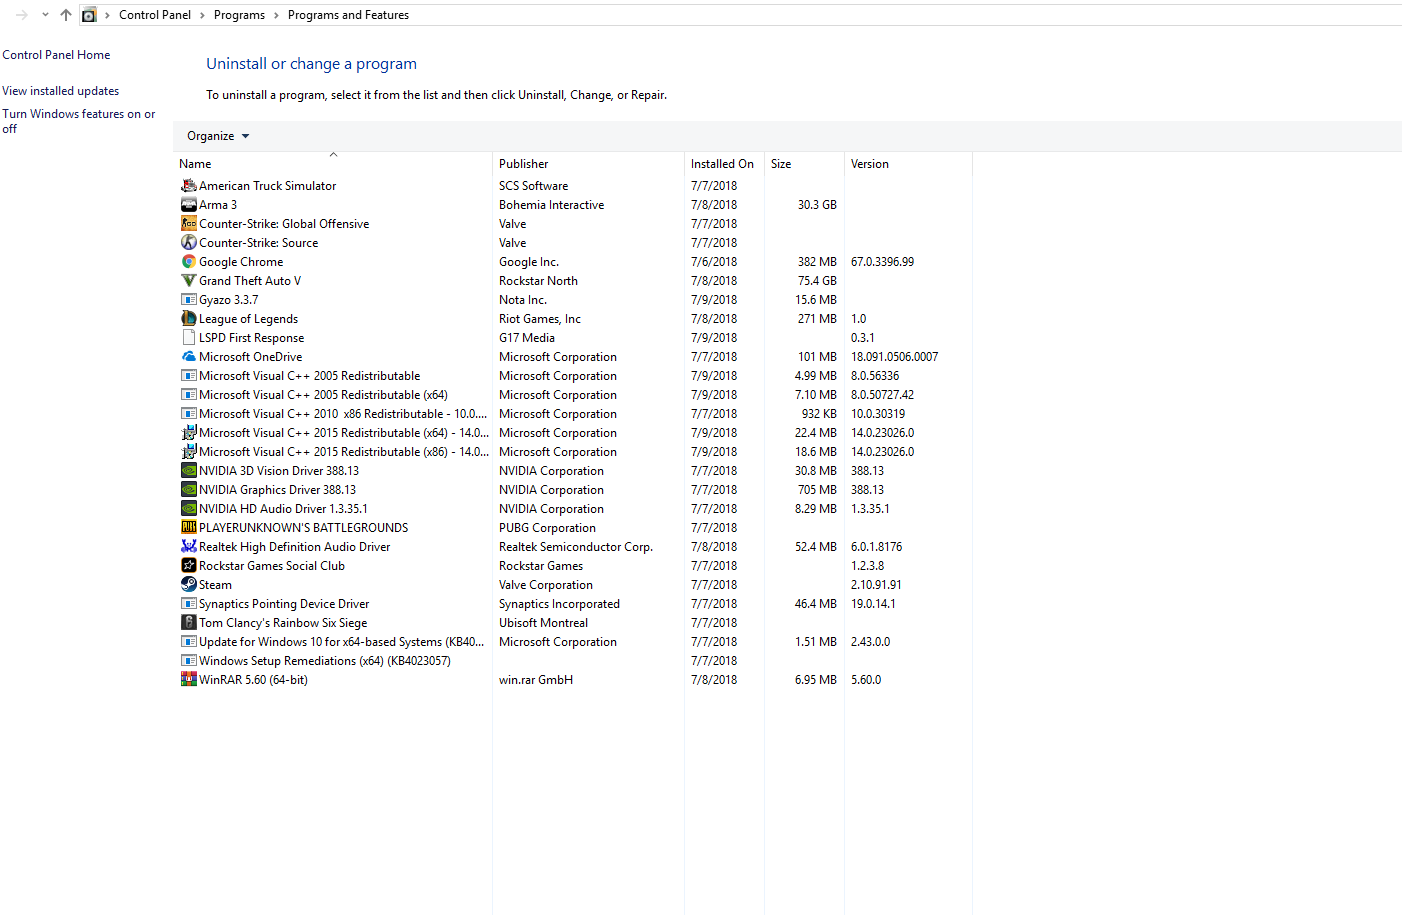Click the PLAYERUNKNOWN'S BATTLEGROUNDS icon

click(188, 527)
